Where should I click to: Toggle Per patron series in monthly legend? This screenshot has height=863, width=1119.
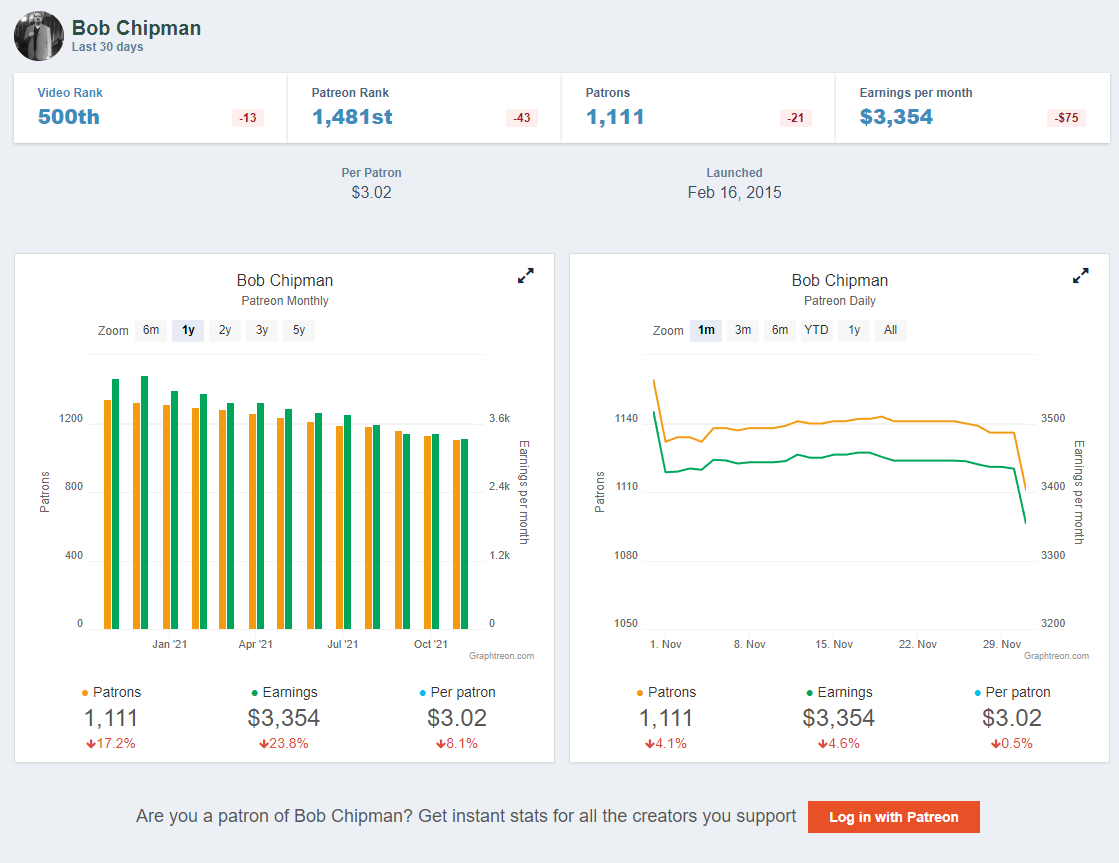[457, 692]
